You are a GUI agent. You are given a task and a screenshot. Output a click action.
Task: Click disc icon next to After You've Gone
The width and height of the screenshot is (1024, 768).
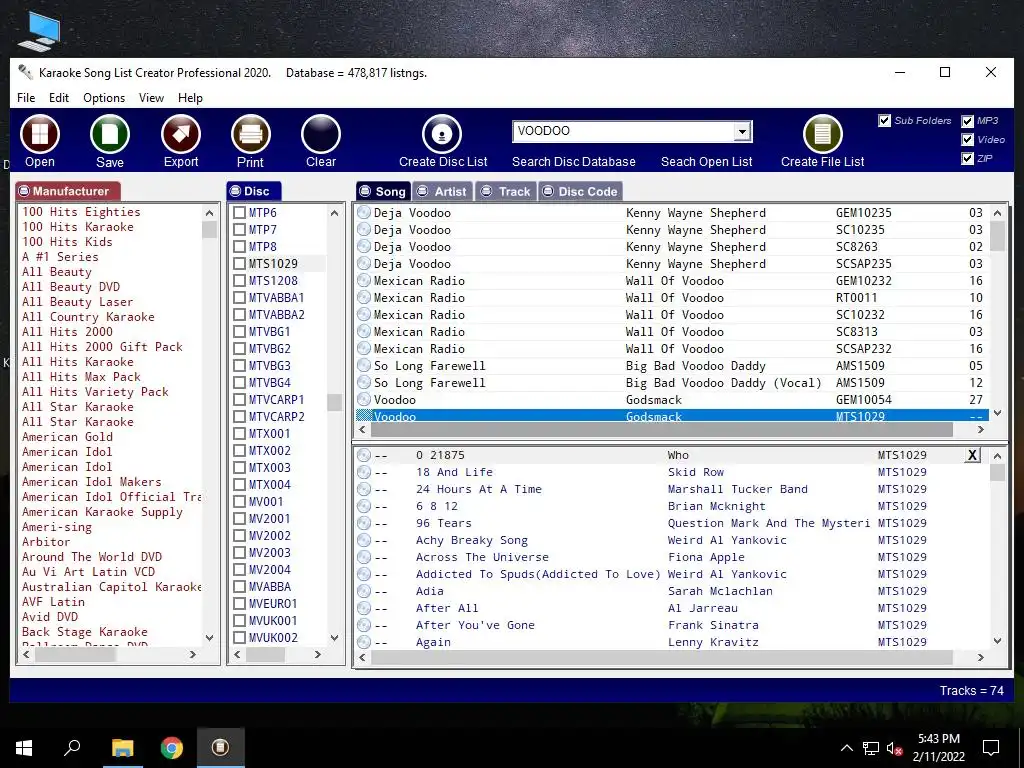pyautogui.click(x=364, y=625)
